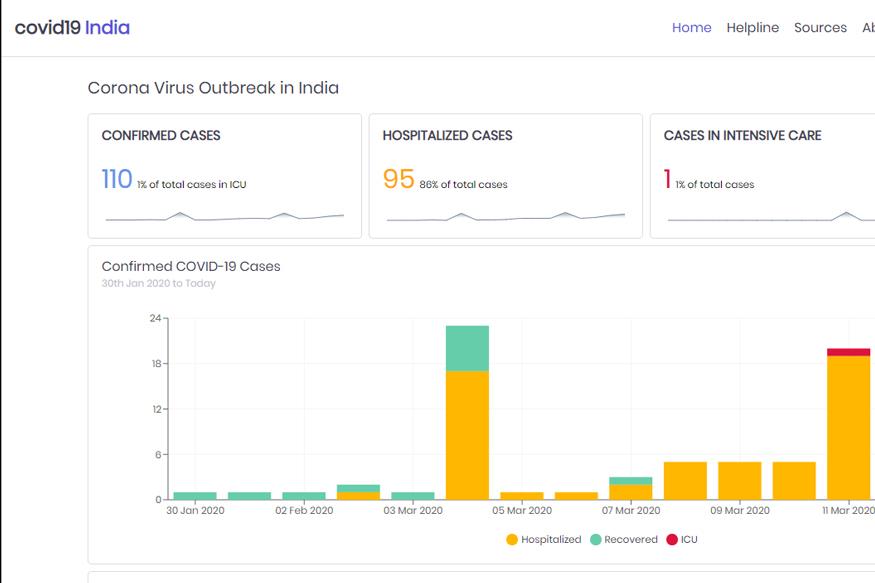Open the Sources navigation link
This screenshot has height=583, width=875.
point(820,27)
